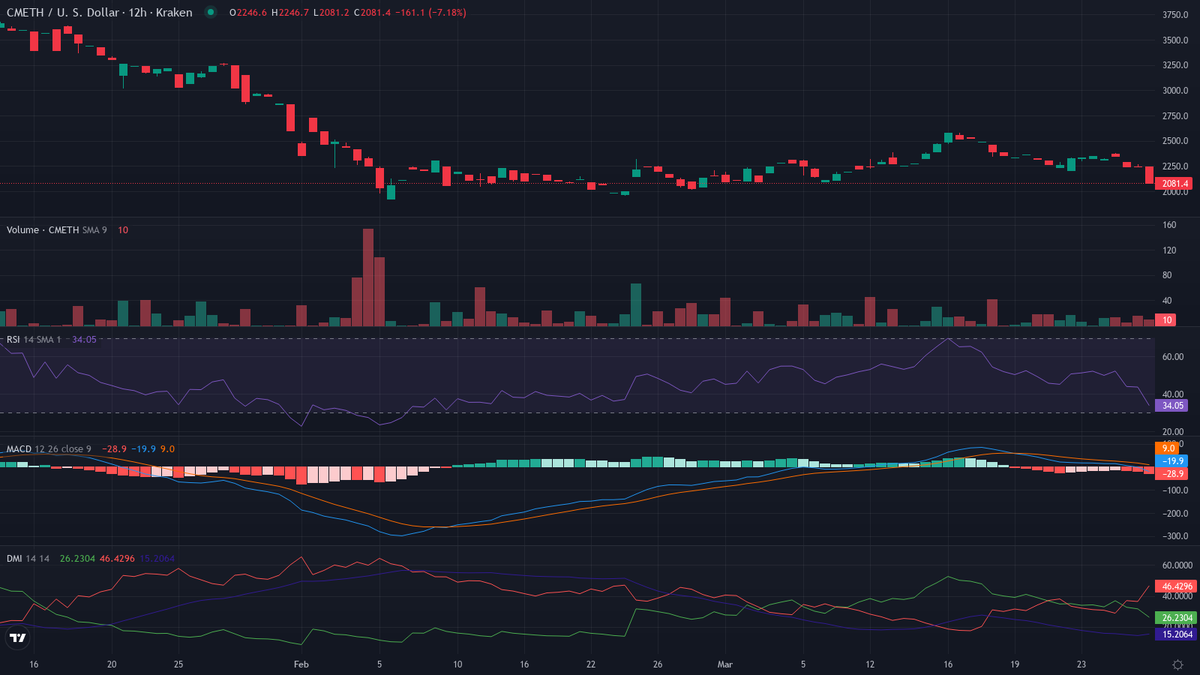Viewport: 1200px width, 675px height.
Task: Click the green 26.2304 value in DMI legend
Action: [78, 558]
